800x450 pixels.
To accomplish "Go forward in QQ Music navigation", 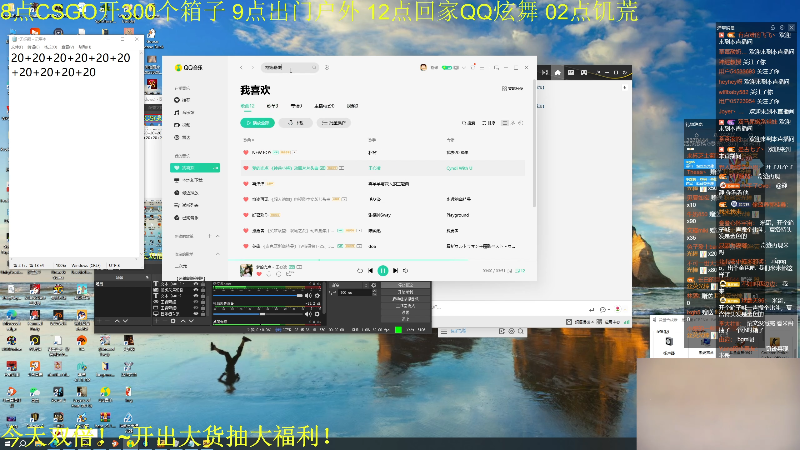I will tap(253, 67).
